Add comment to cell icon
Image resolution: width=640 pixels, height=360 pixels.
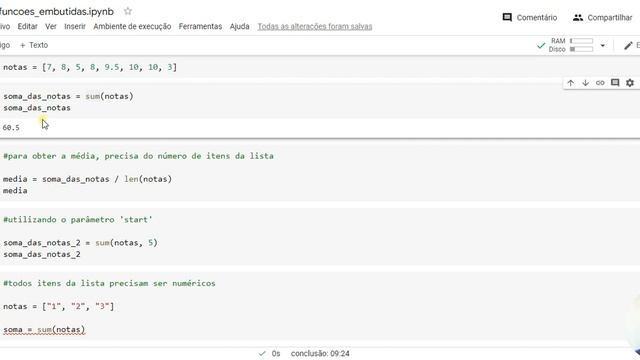point(615,83)
